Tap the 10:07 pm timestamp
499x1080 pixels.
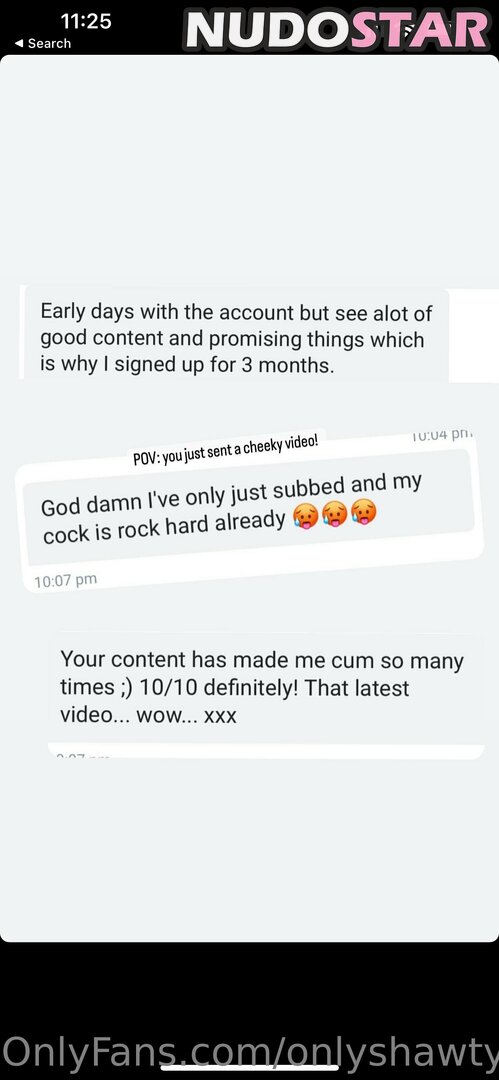[x=65, y=581]
